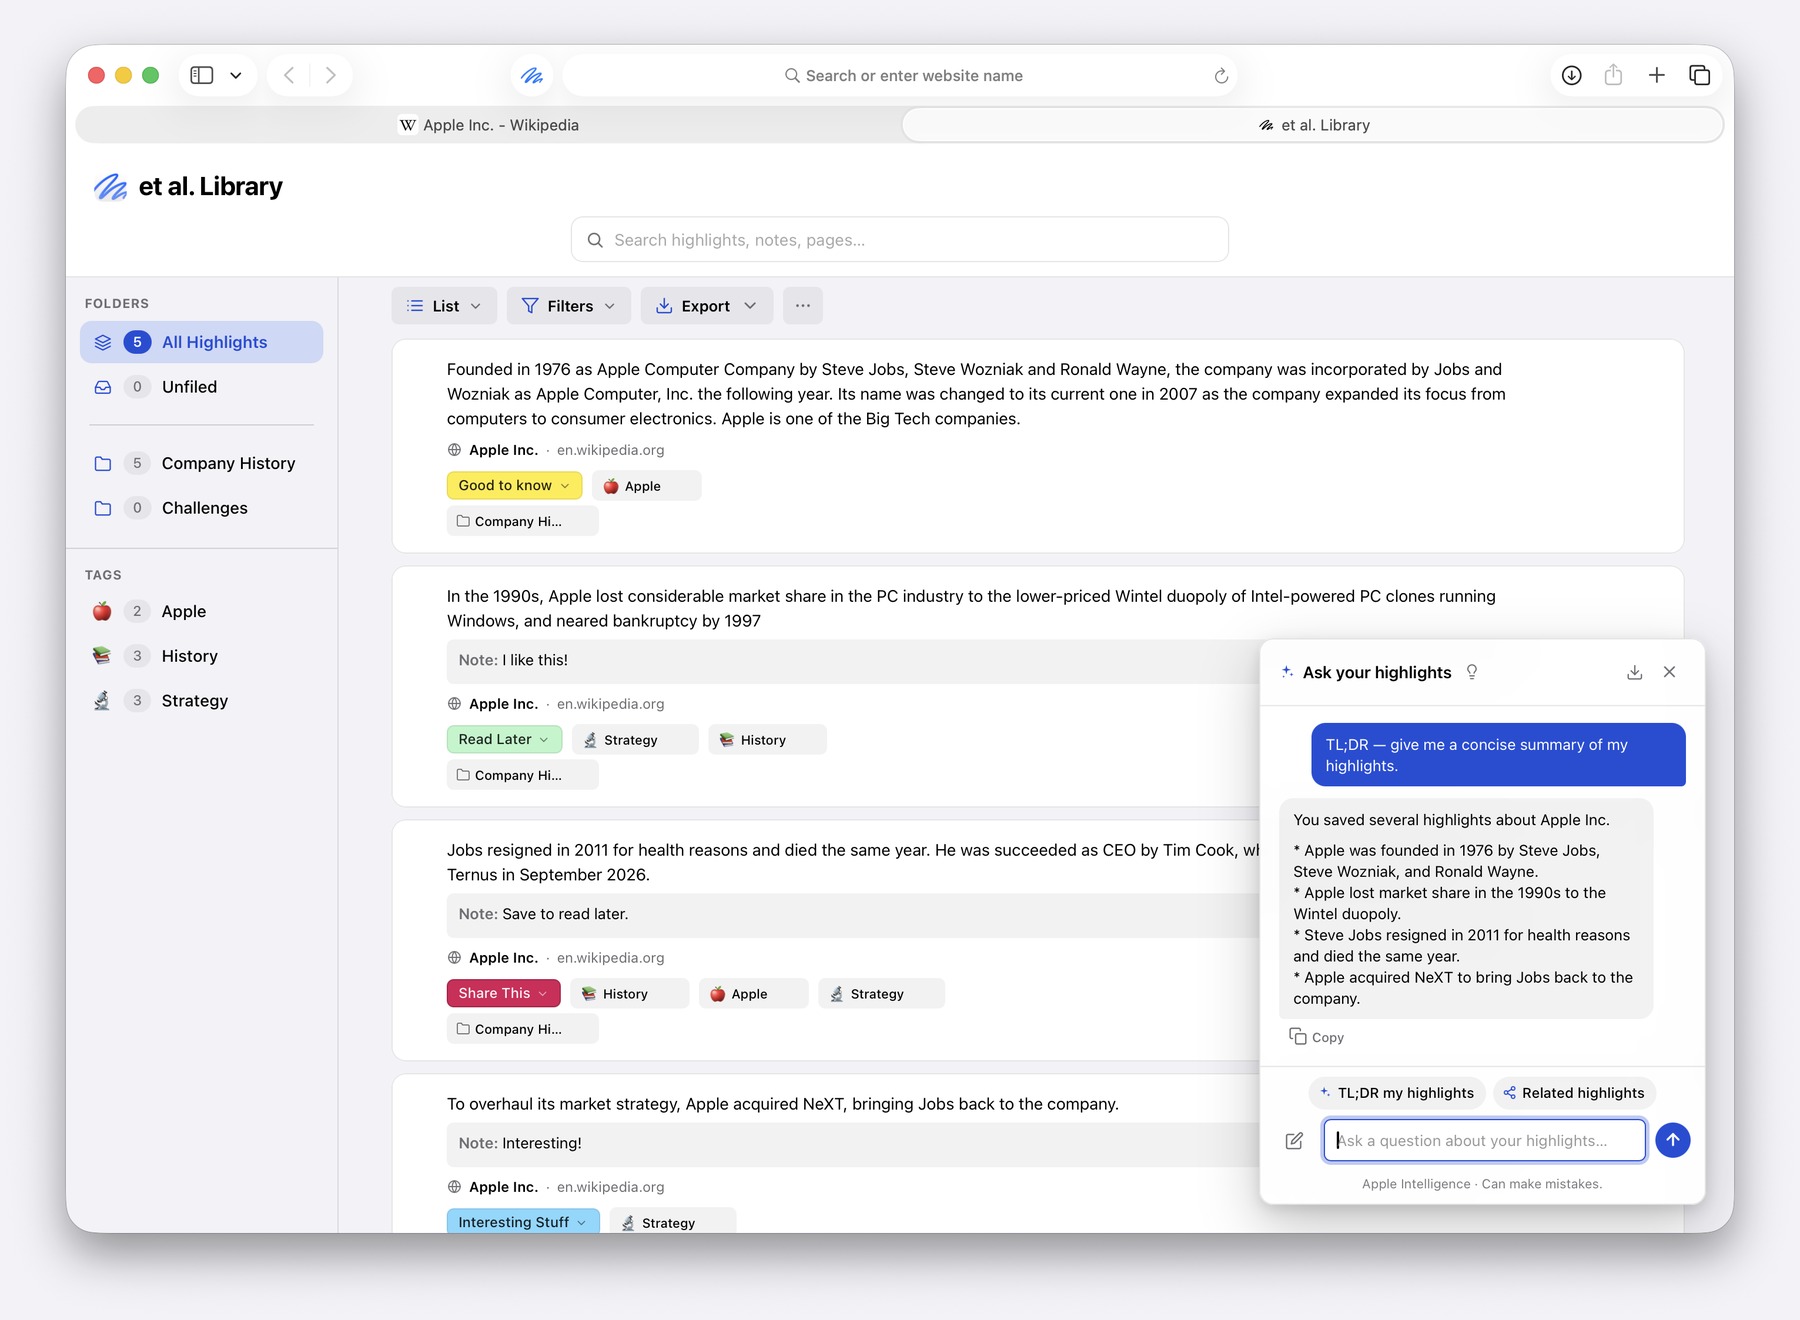This screenshot has height=1320, width=1800.
Task: Click the Safari address bar search field
Action: [x=900, y=76]
